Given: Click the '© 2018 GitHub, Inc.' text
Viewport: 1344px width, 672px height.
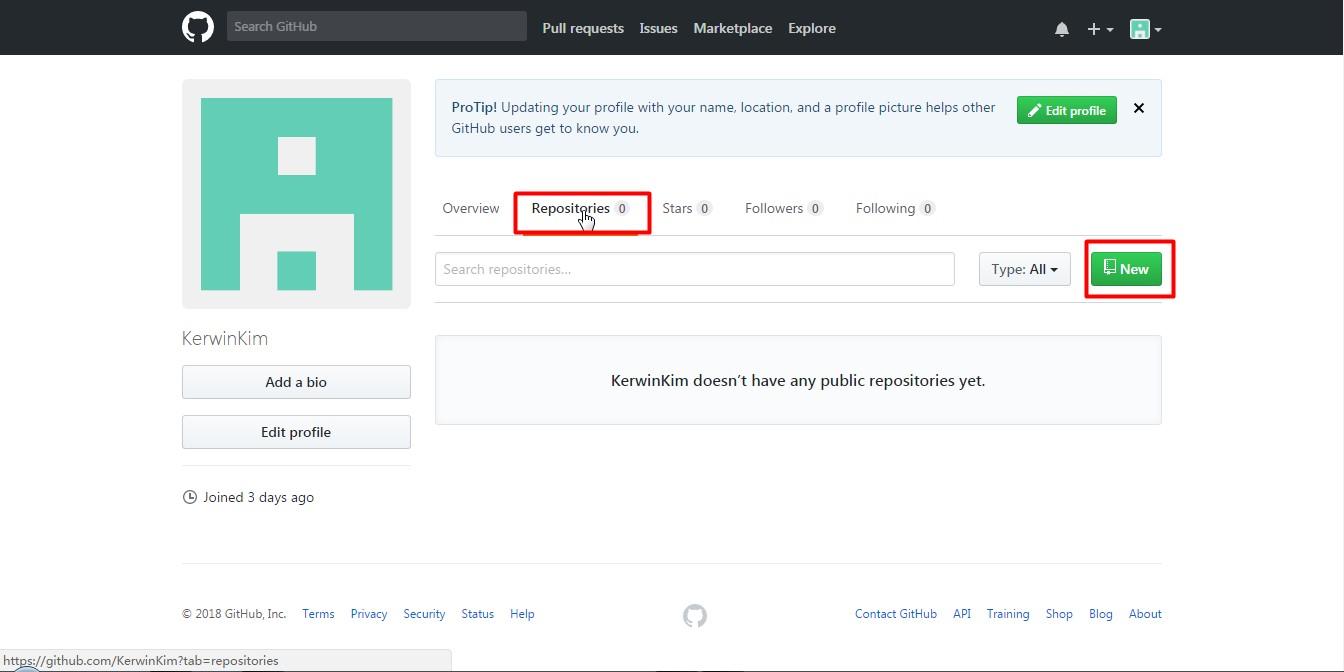Looking at the screenshot, I should (234, 614).
